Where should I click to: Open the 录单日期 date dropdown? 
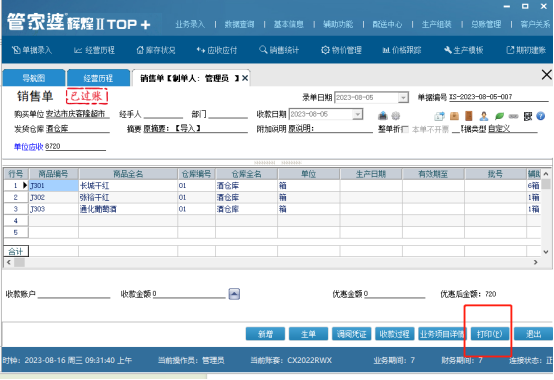click(403, 97)
